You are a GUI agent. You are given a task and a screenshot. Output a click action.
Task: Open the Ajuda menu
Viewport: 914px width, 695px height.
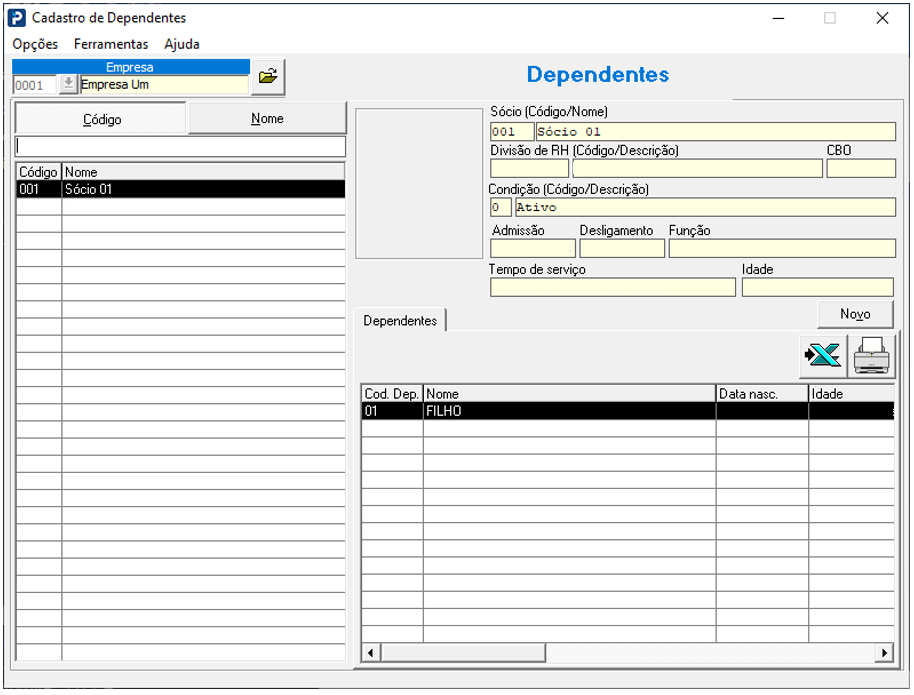(182, 44)
